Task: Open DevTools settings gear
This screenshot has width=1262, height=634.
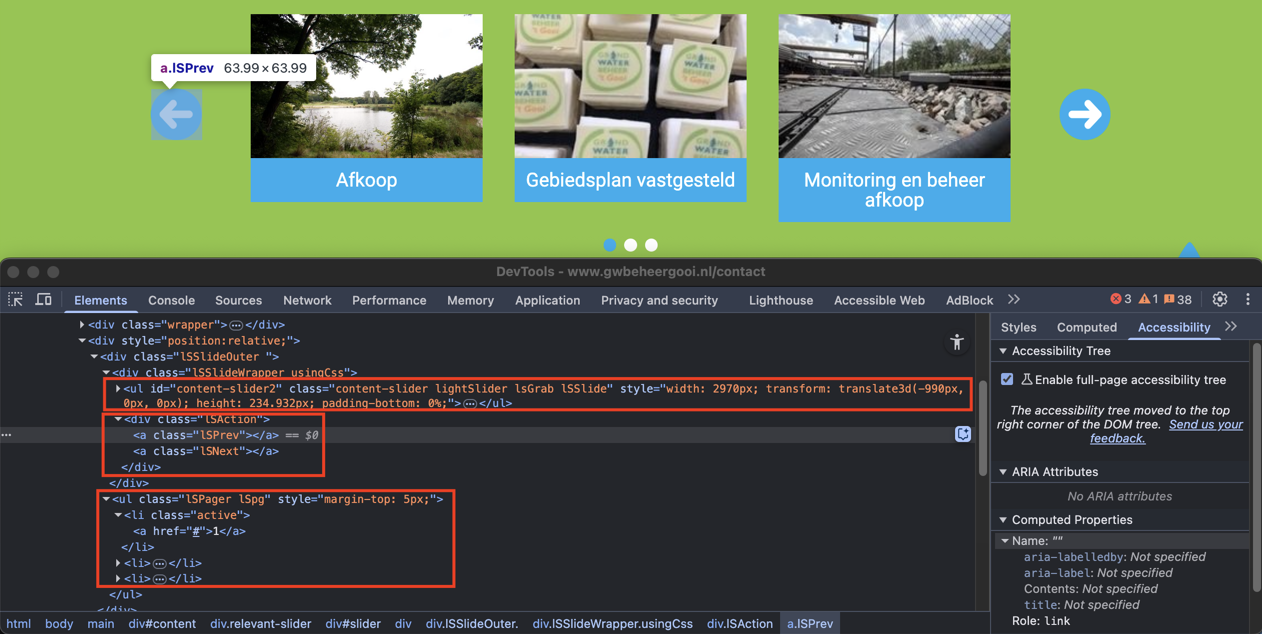Action: click(x=1219, y=300)
